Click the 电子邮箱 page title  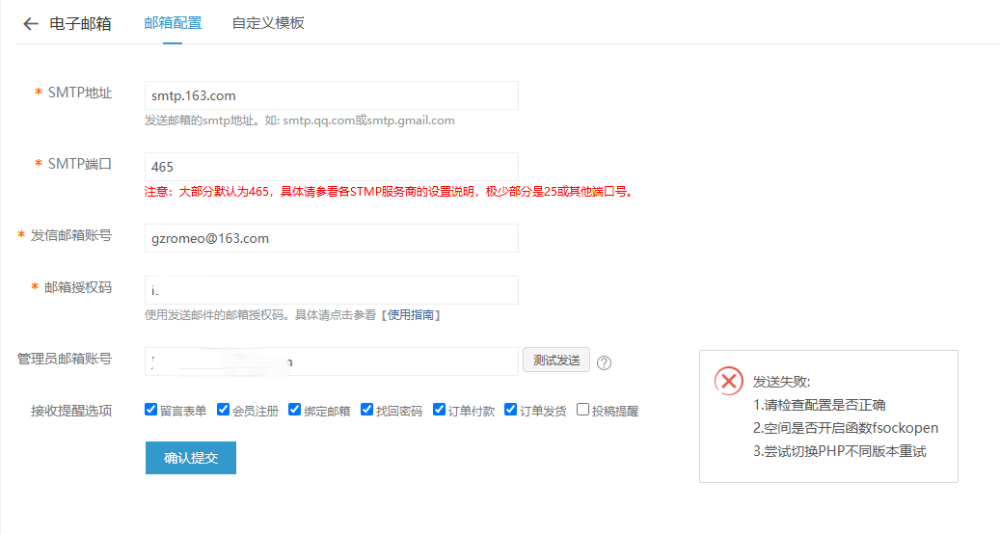tap(80, 24)
